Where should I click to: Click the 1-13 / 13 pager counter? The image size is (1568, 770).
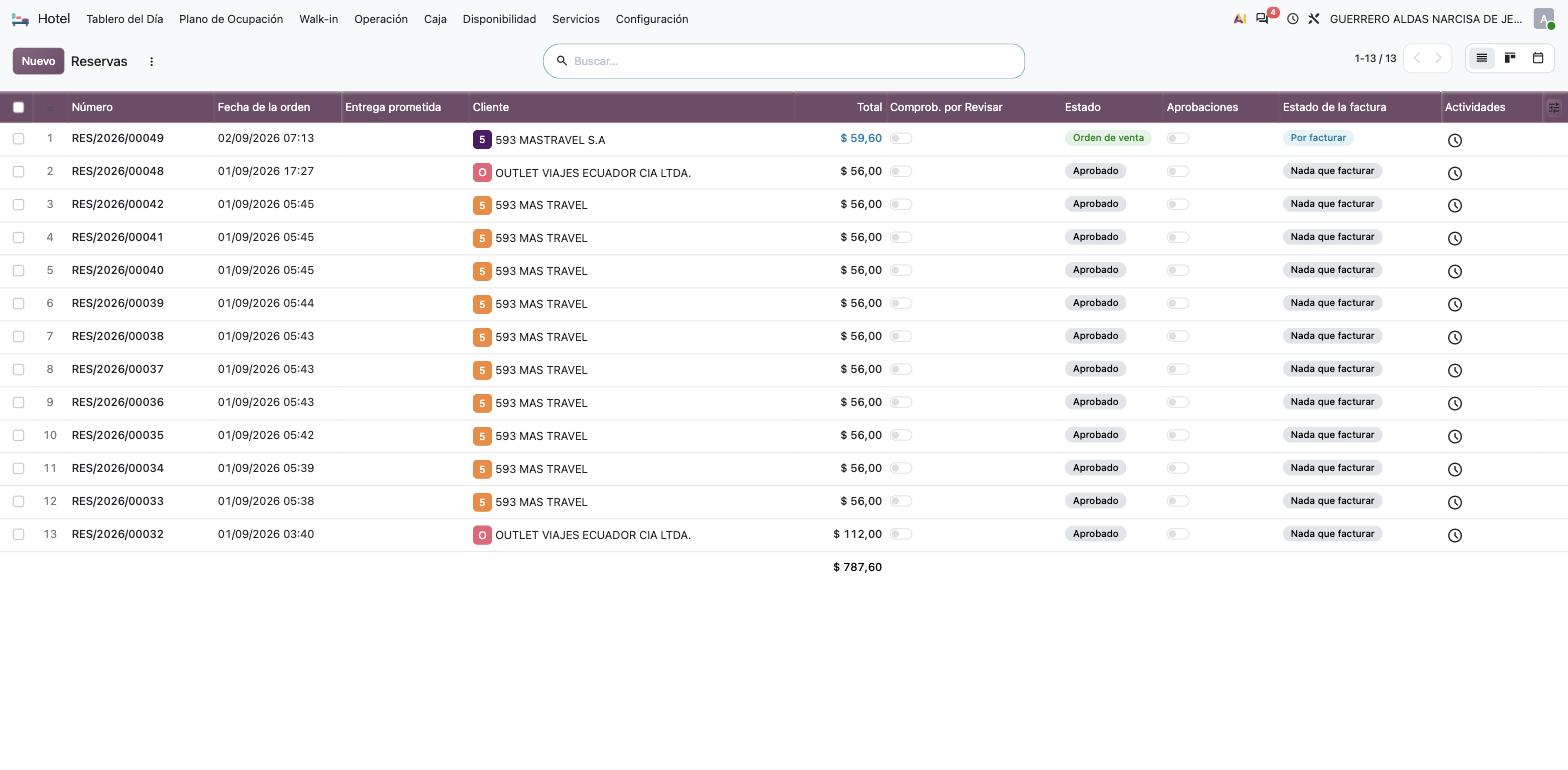click(1375, 58)
